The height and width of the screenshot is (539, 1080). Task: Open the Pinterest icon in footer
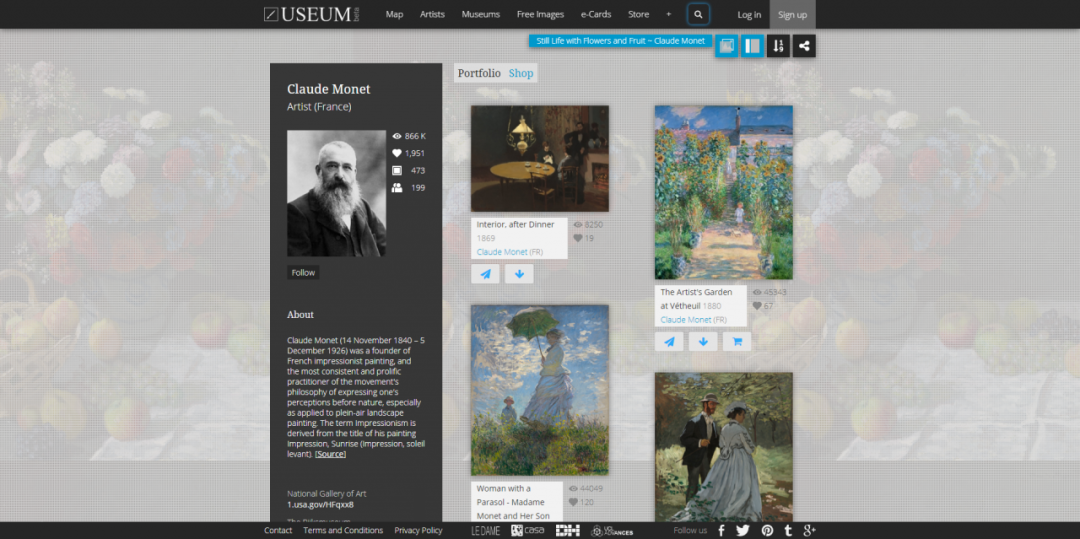point(767,530)
